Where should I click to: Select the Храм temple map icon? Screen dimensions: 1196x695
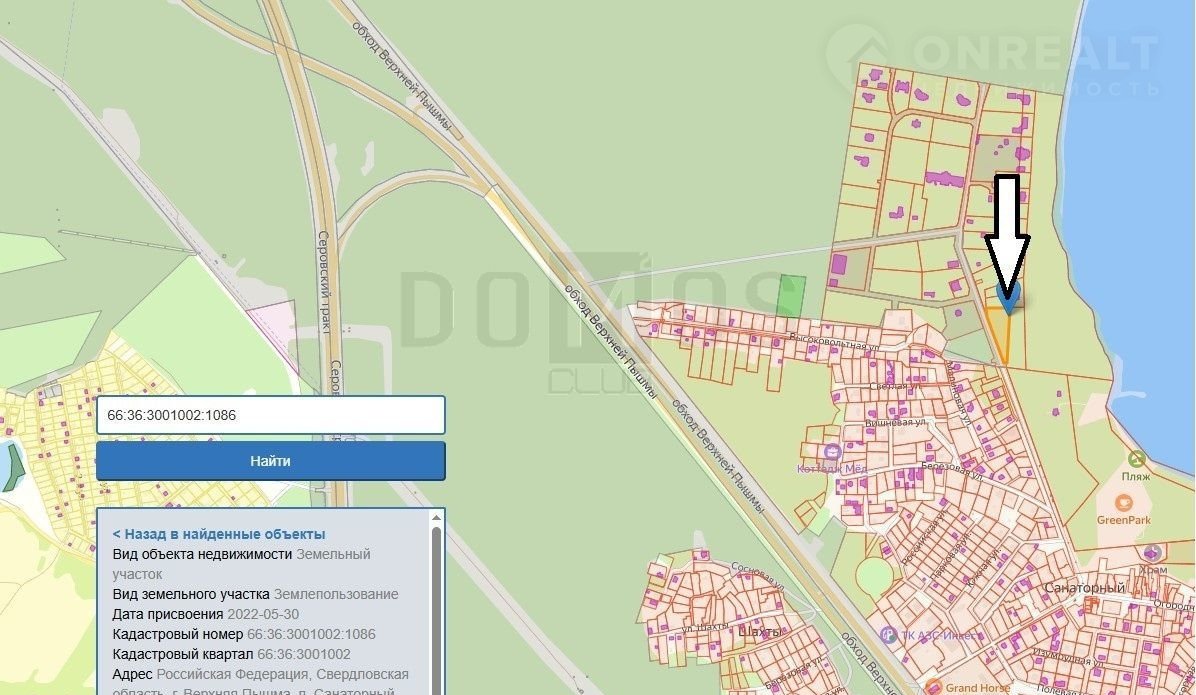(x=1151, y=552)
